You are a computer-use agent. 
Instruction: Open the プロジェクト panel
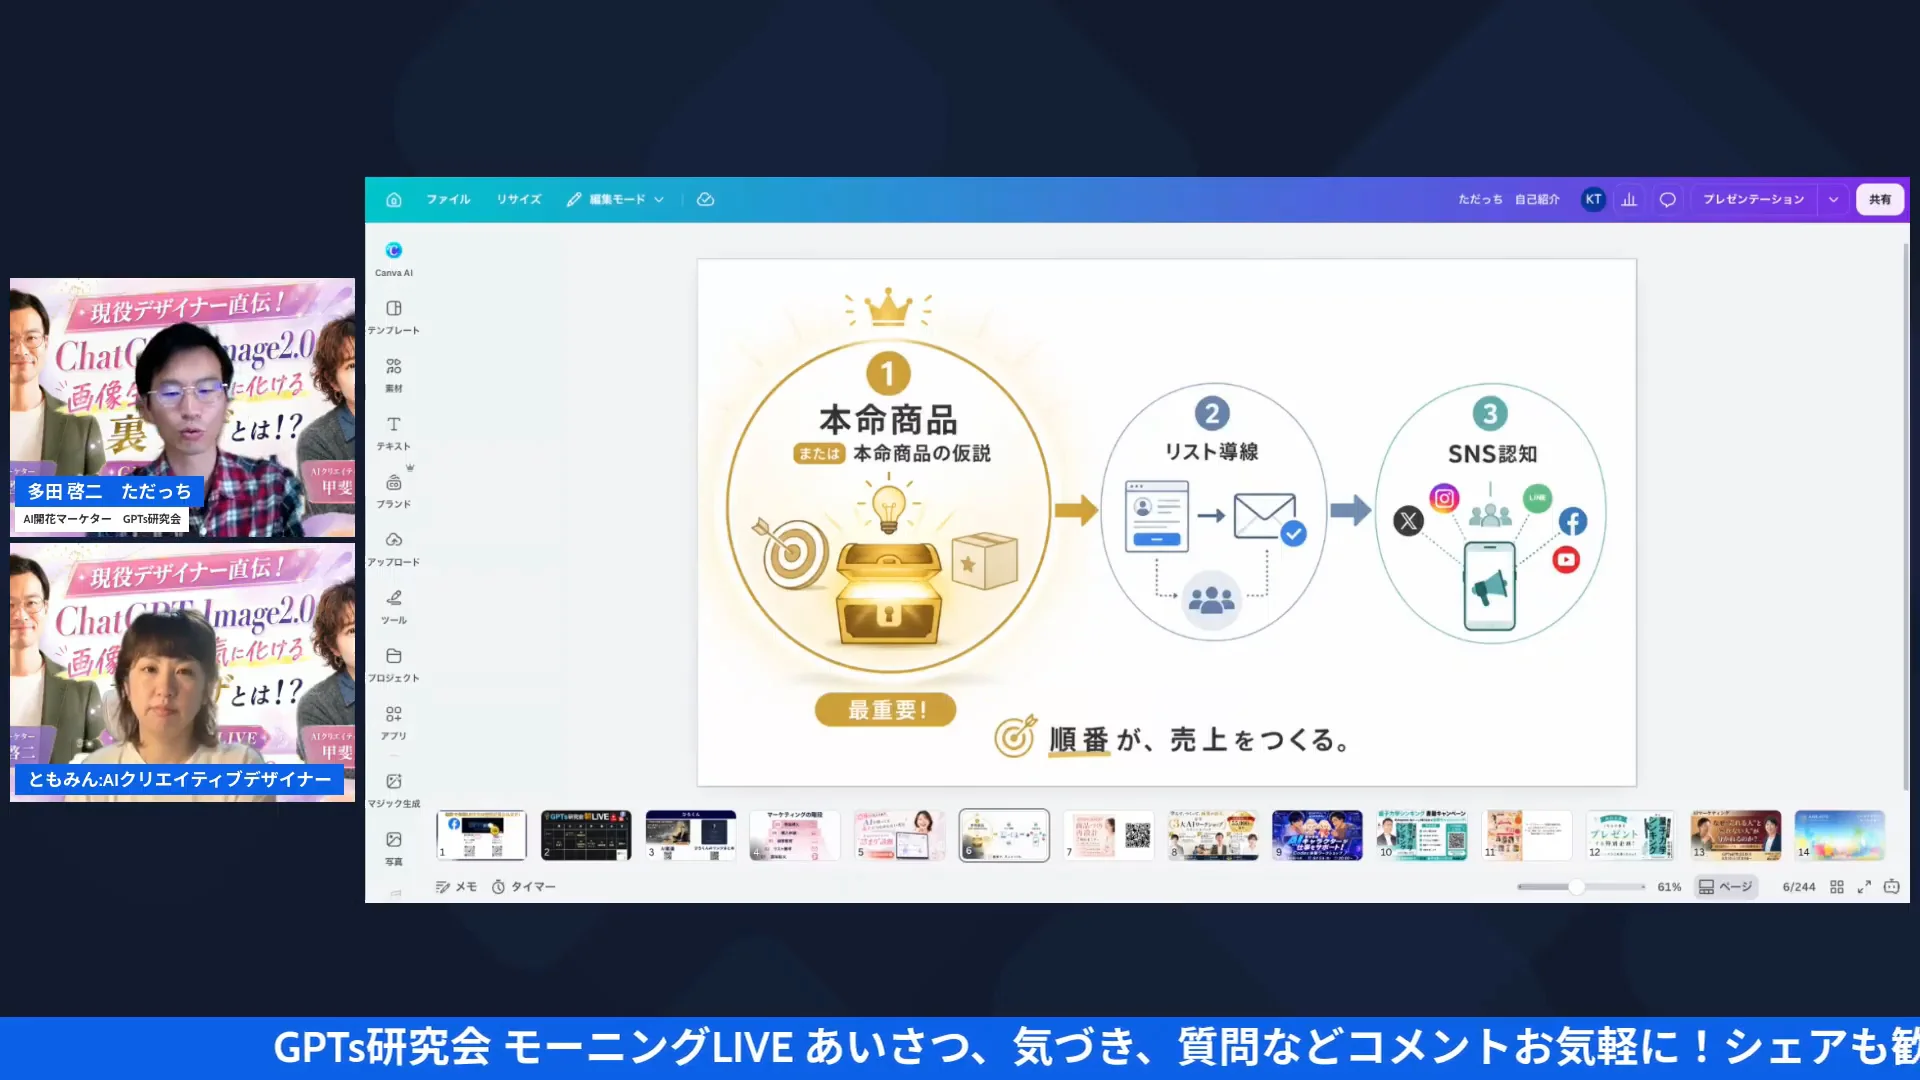point(394,664)
